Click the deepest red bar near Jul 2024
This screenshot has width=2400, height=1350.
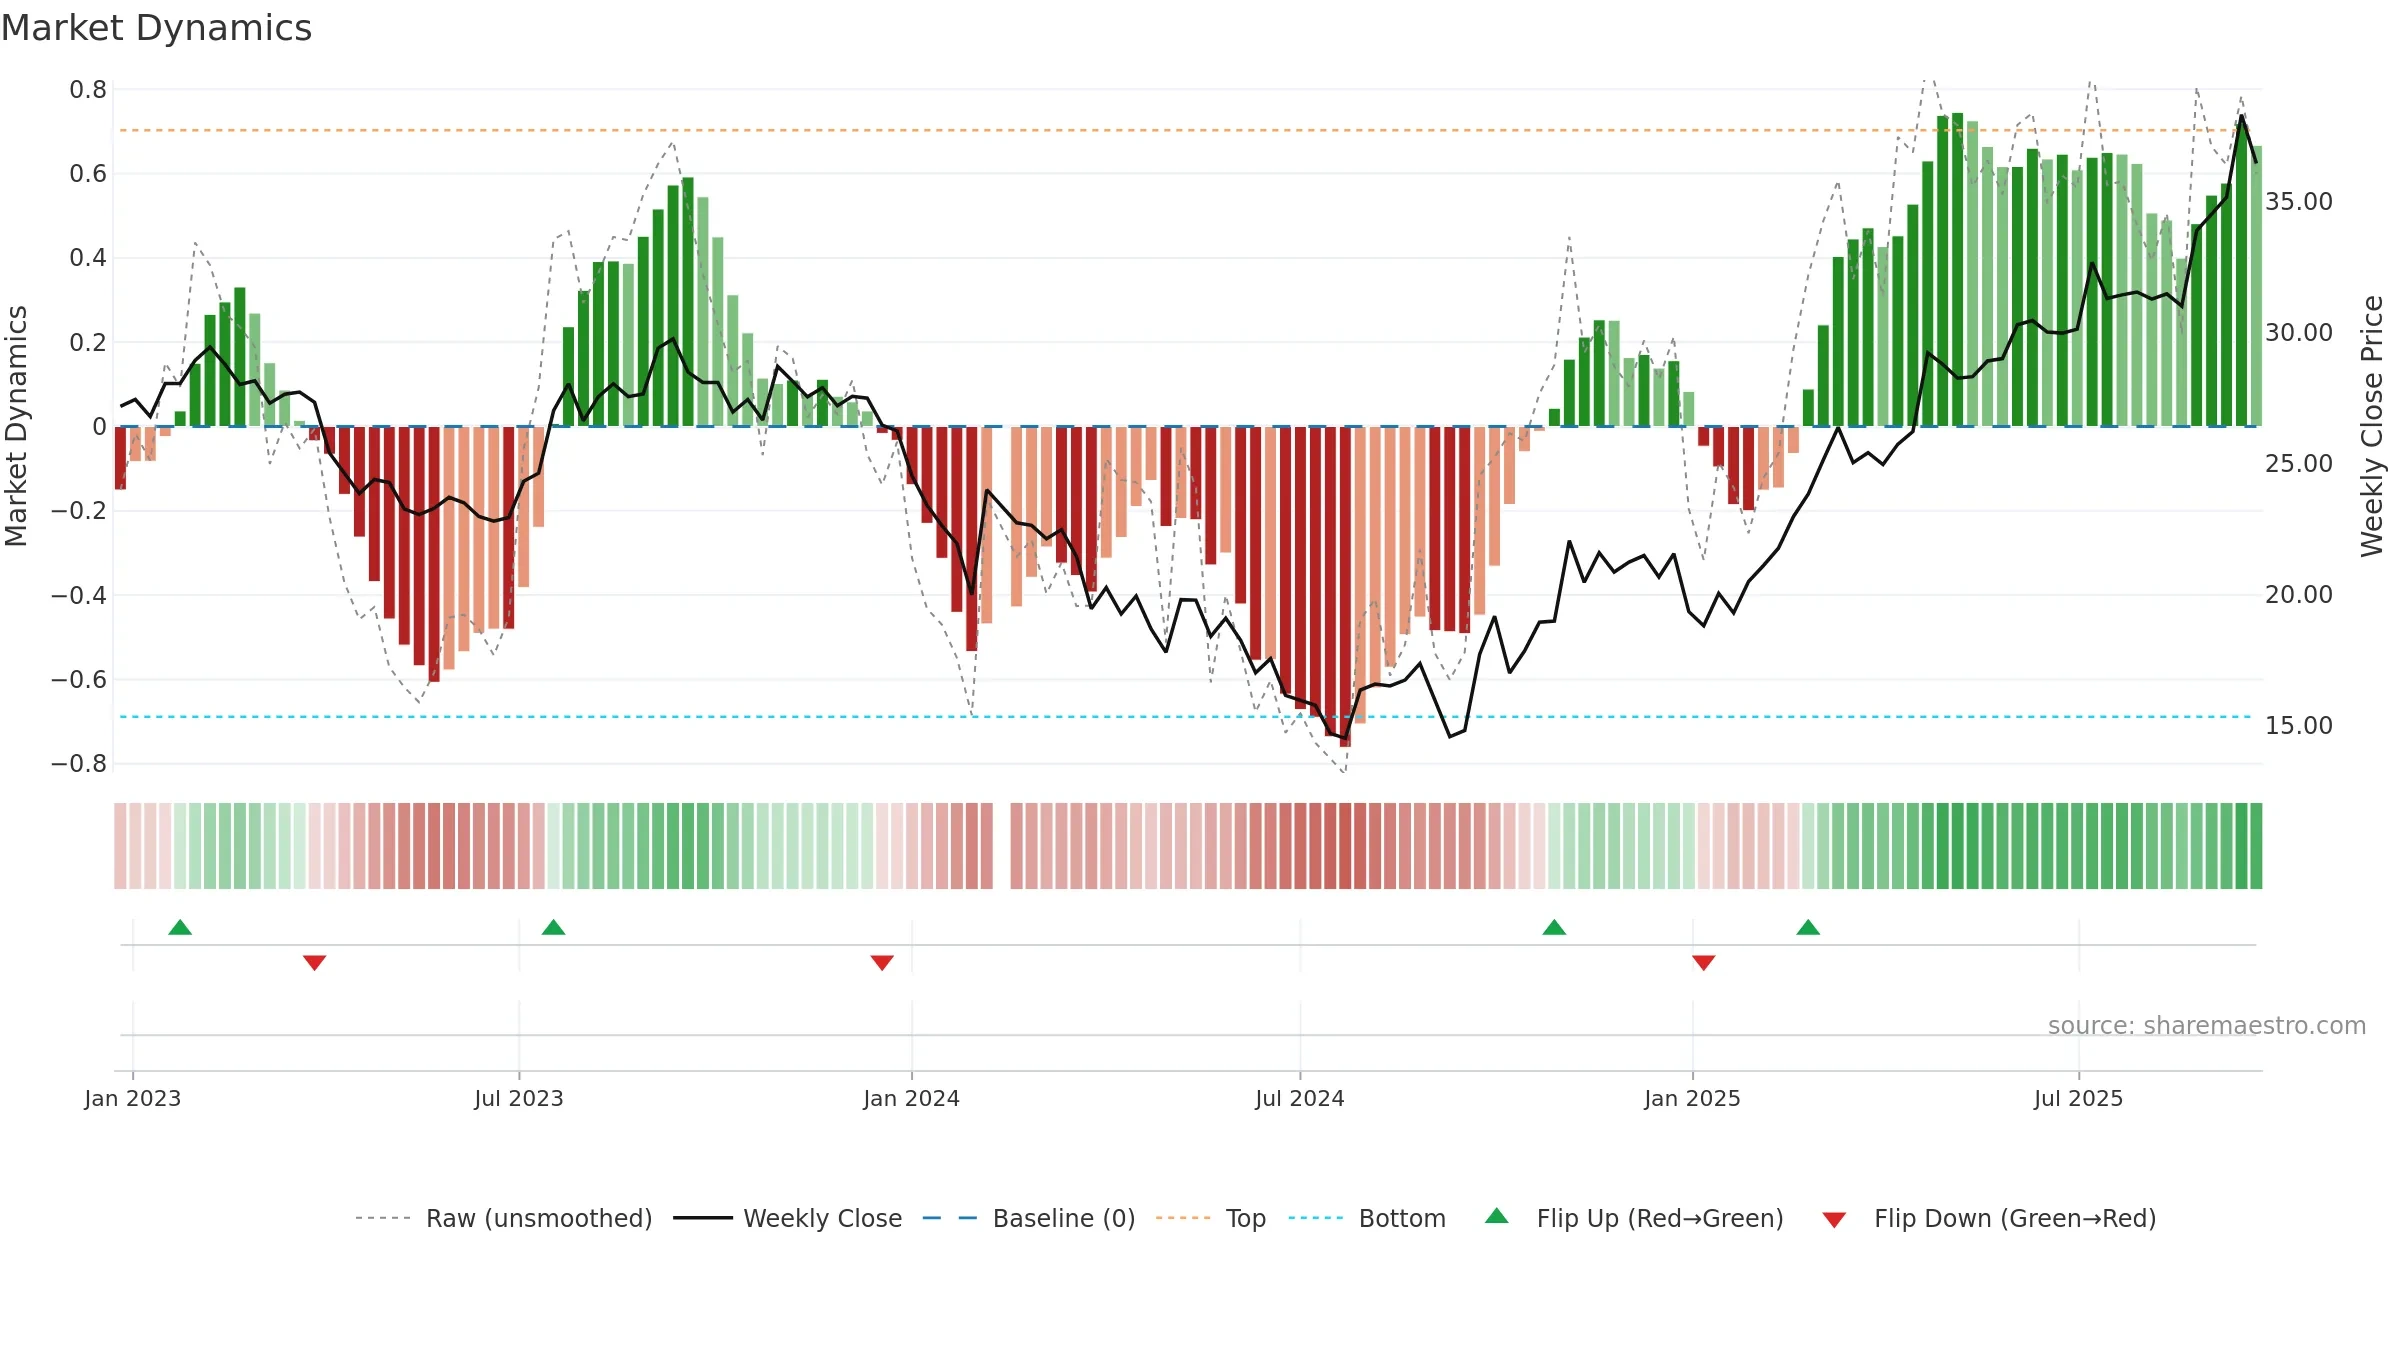(1345, 586)
